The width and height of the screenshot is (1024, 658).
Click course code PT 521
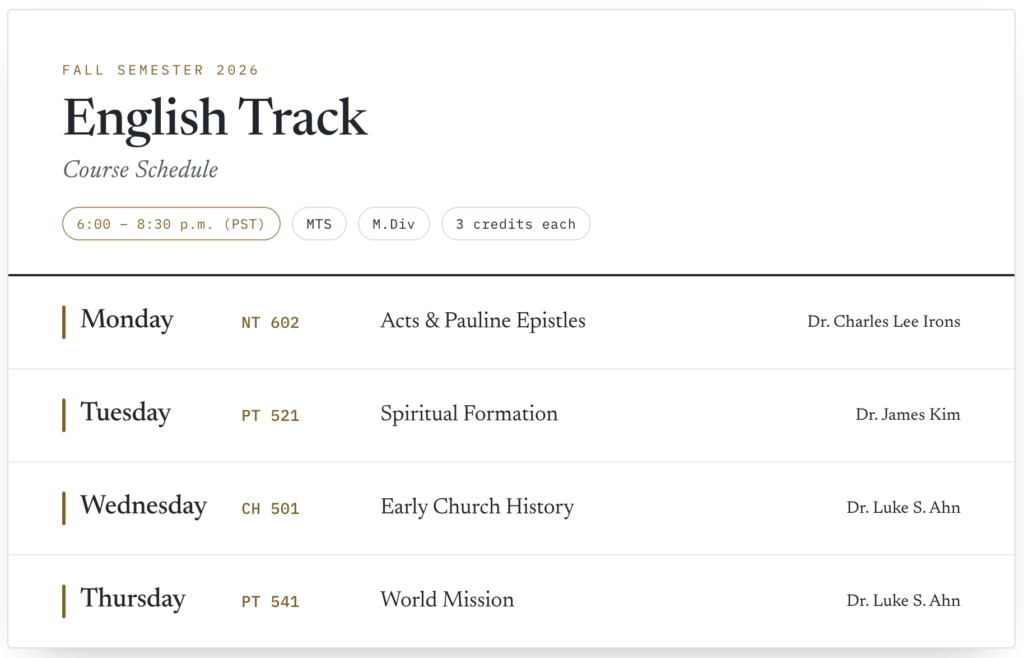pyautogui.click(x=270, y=416)
